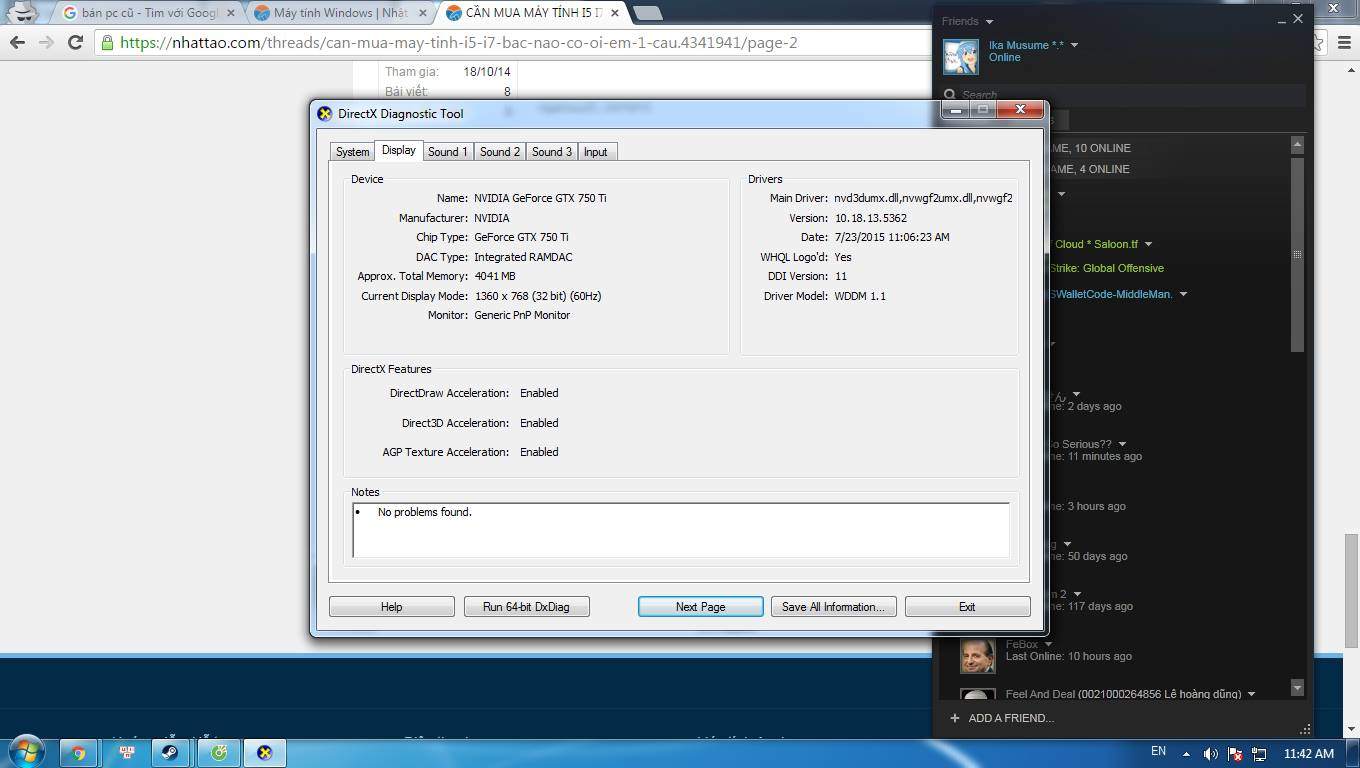Click the Chrome address bar URL
This screenshot has height=768, width=1360.
point(458,43)
